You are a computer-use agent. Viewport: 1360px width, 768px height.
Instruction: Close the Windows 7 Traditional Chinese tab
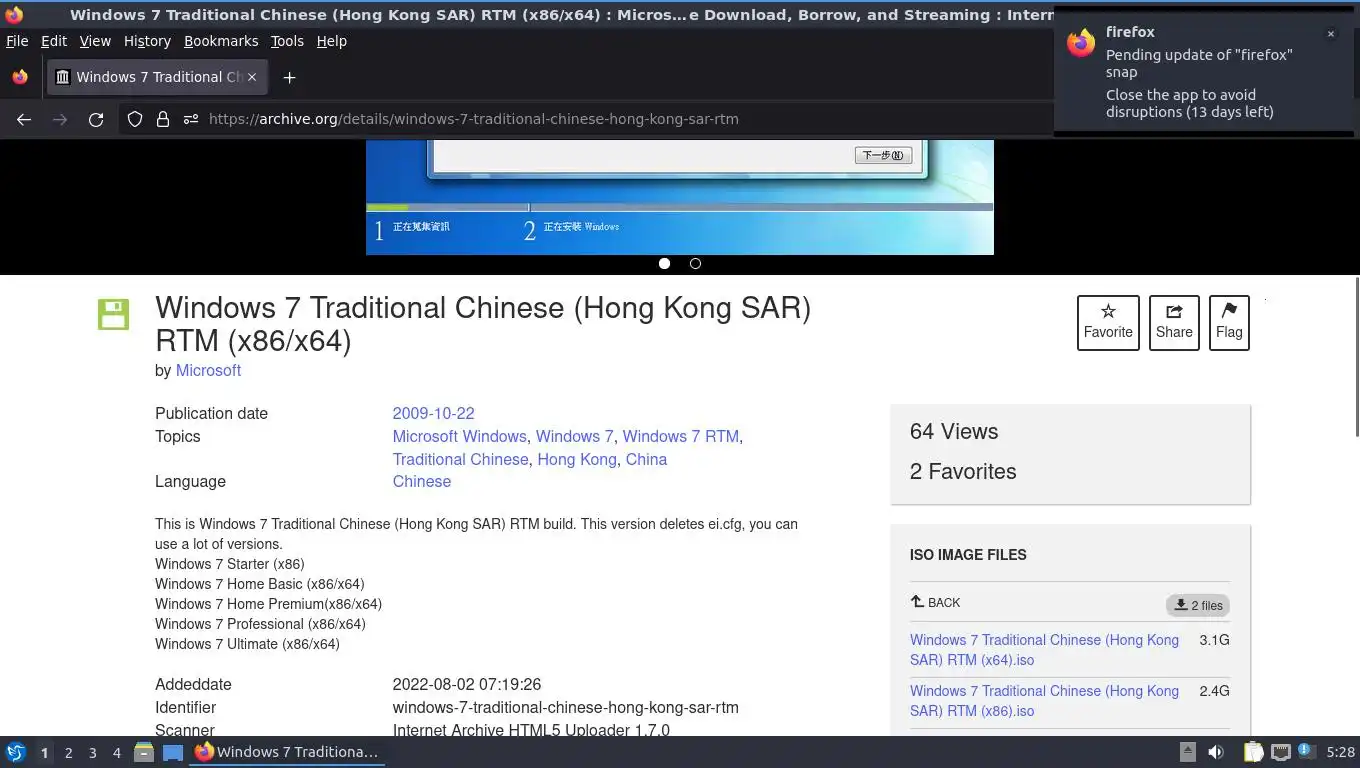pyautogui.click(x=252, y=77)
